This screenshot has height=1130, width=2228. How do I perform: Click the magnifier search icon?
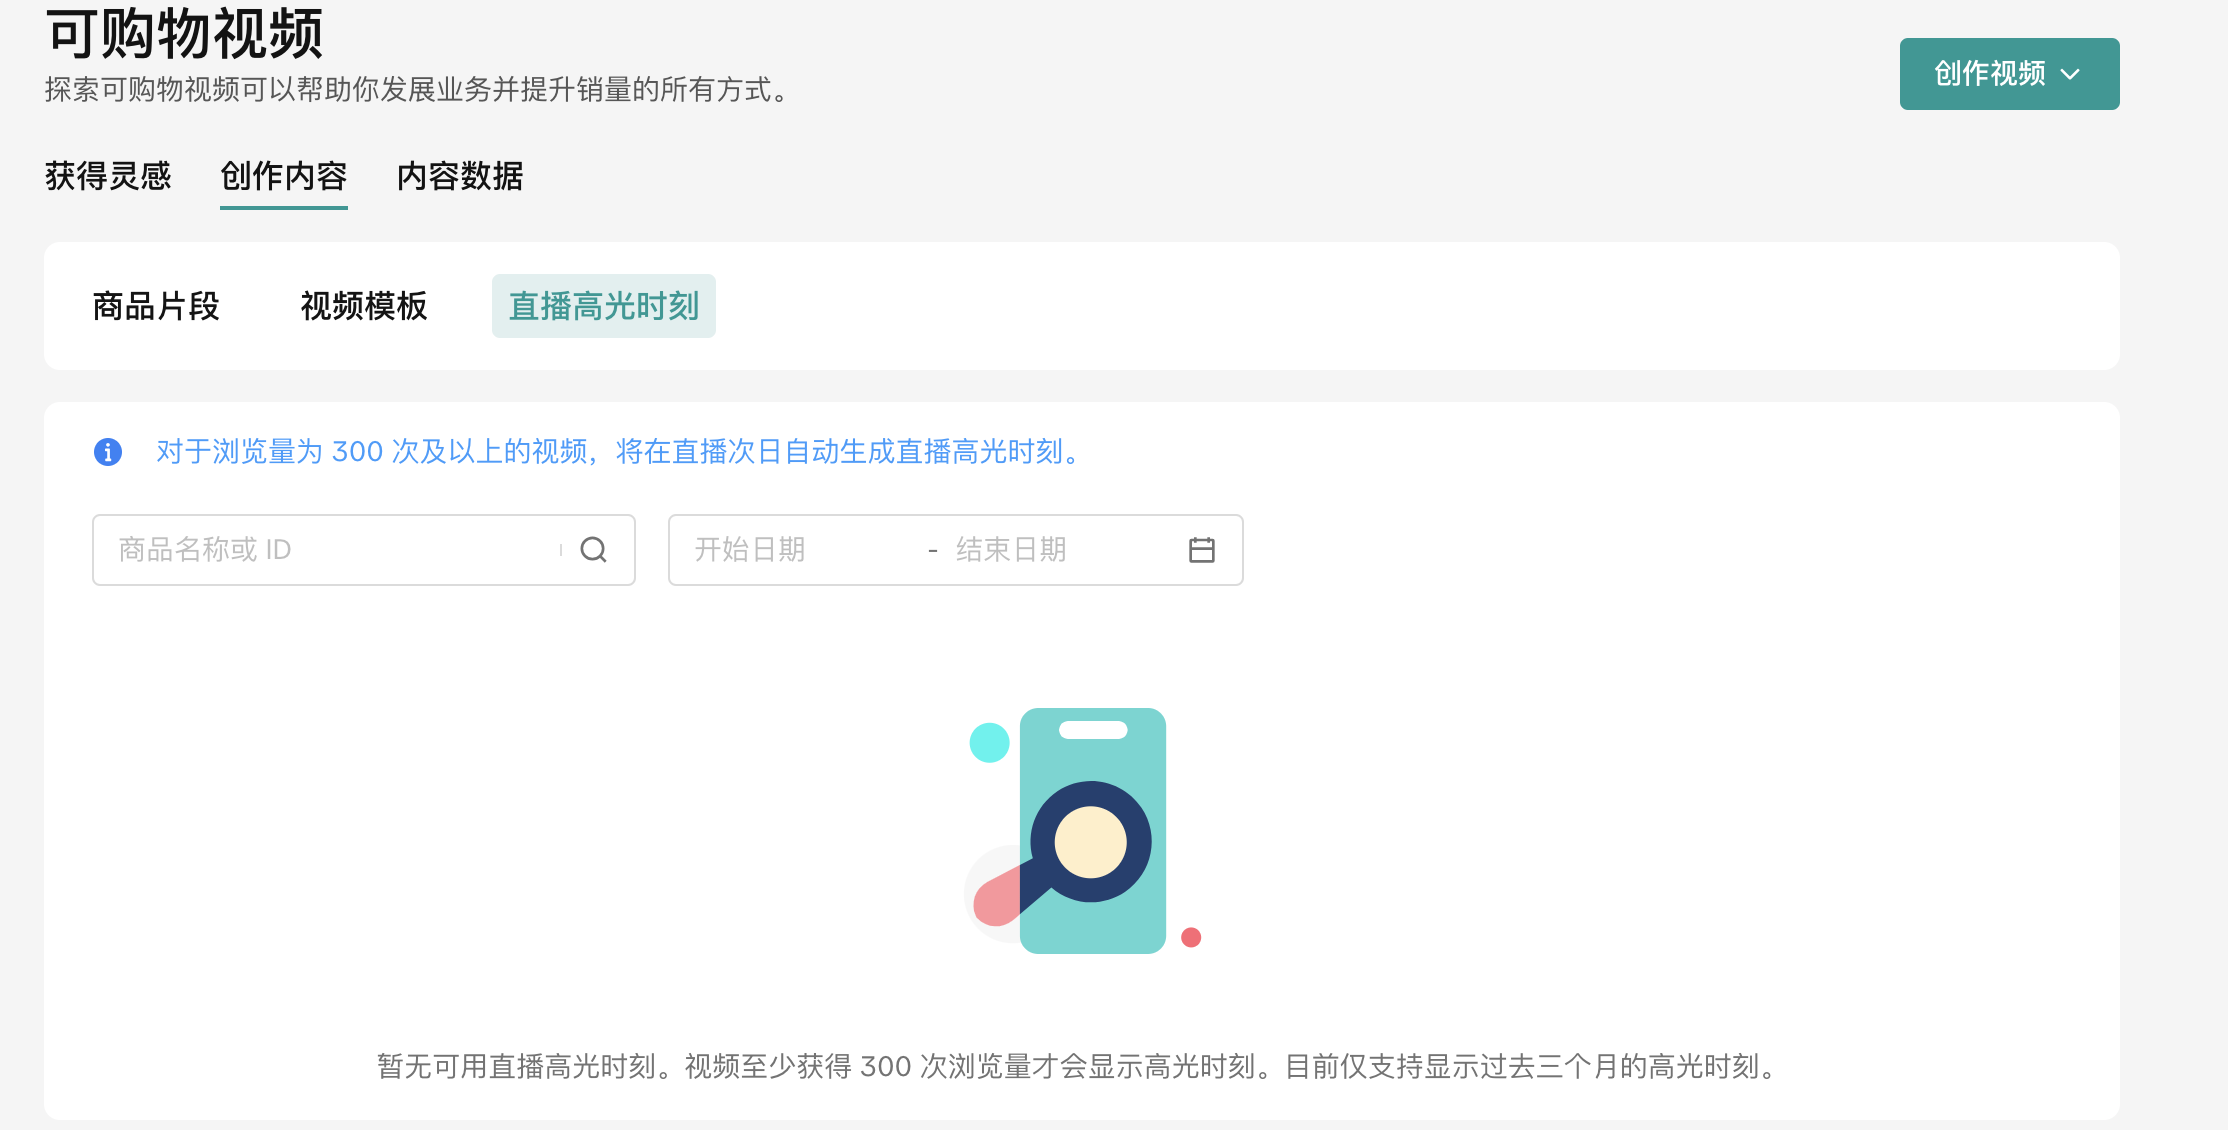[593, 550]
